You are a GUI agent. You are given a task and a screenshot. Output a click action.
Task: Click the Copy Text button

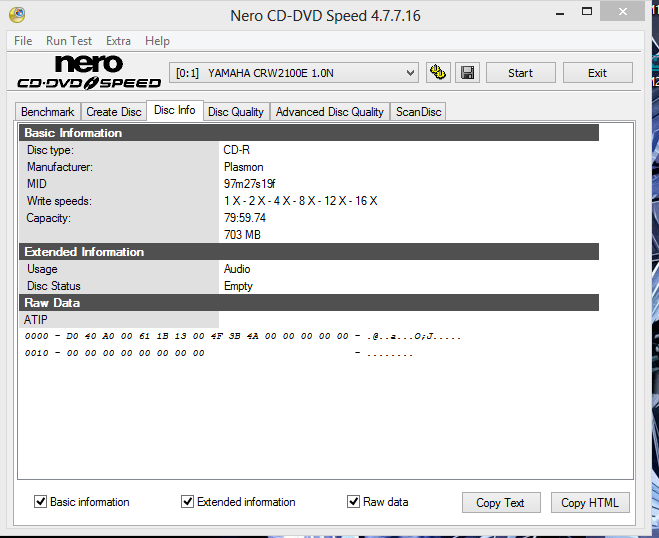501,503
